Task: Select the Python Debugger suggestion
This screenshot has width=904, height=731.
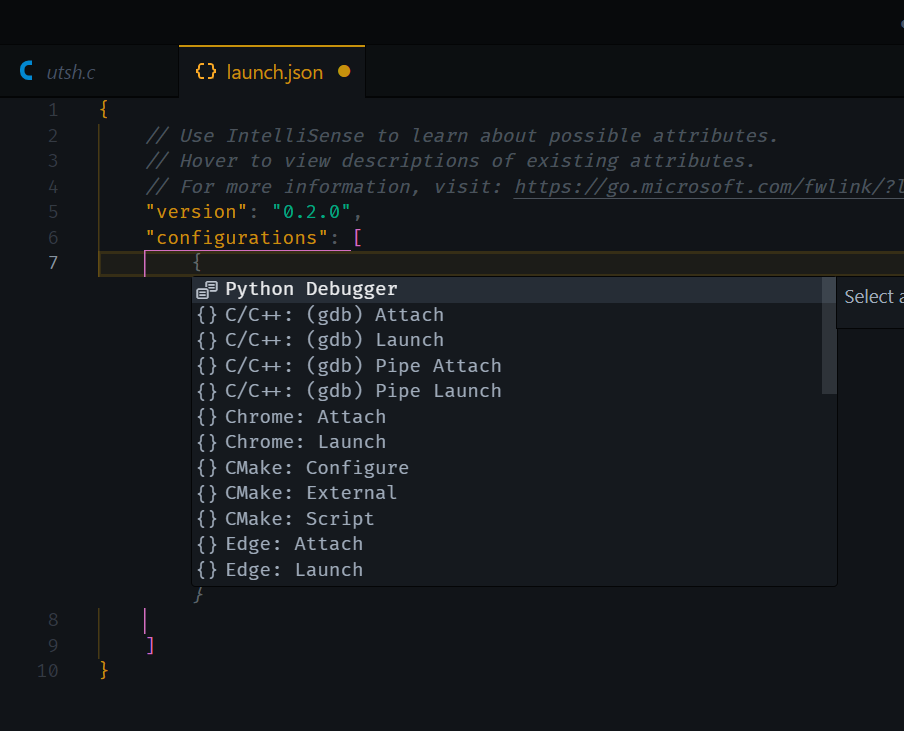Action: [x=311, y=289]
